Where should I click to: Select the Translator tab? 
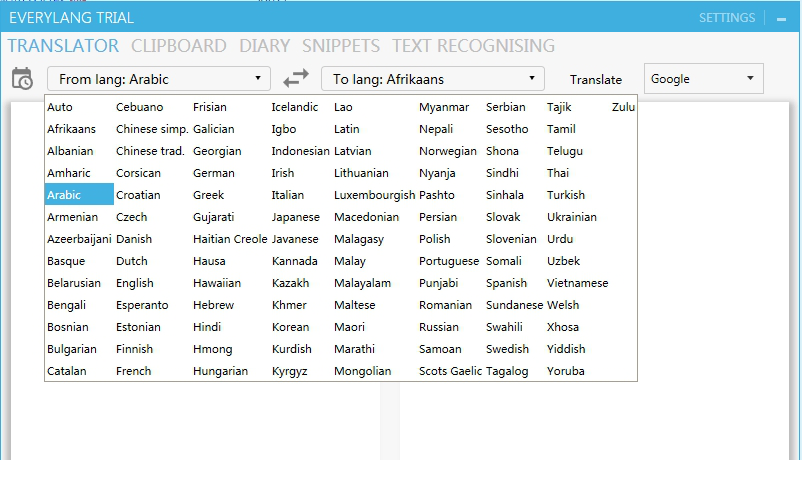coord(63,46)
